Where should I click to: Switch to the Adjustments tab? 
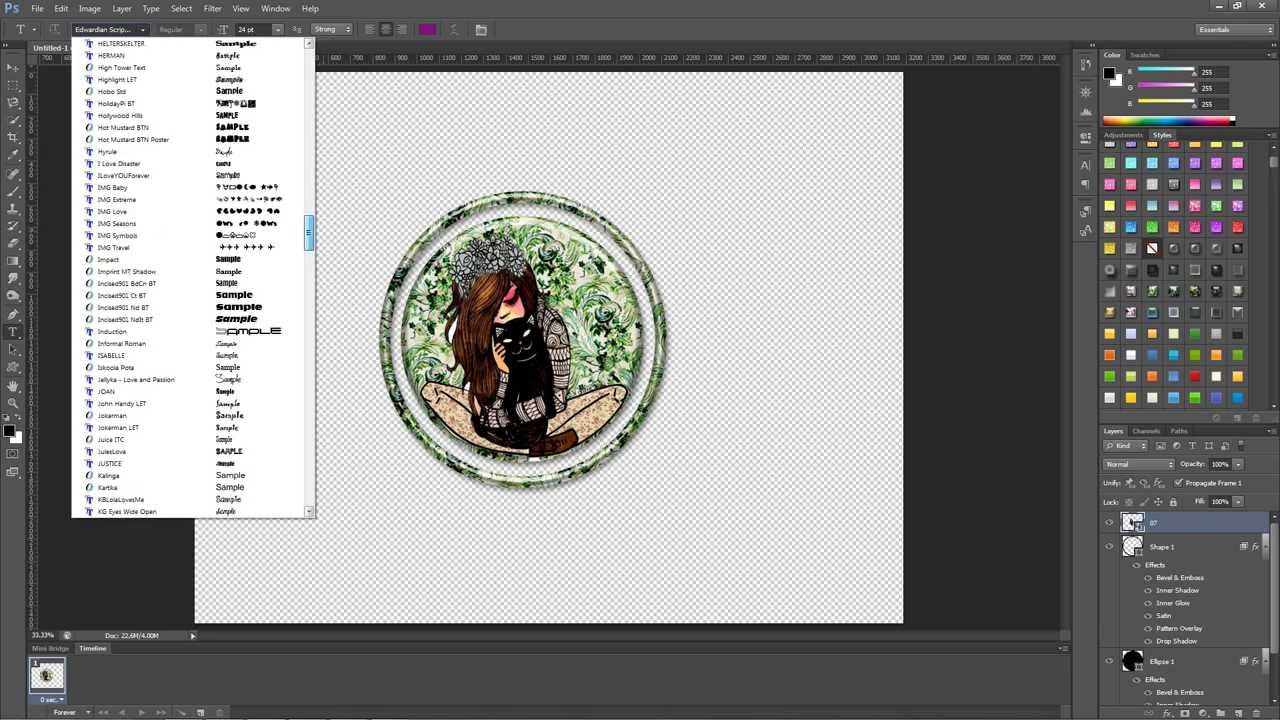point(1123,135)
